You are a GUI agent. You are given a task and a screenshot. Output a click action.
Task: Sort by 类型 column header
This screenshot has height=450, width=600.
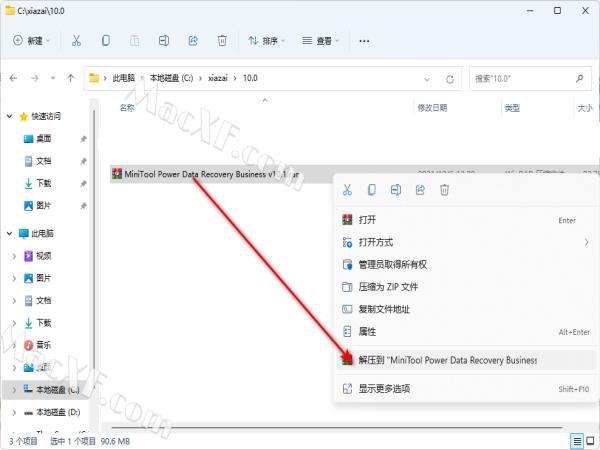(512, 108)
